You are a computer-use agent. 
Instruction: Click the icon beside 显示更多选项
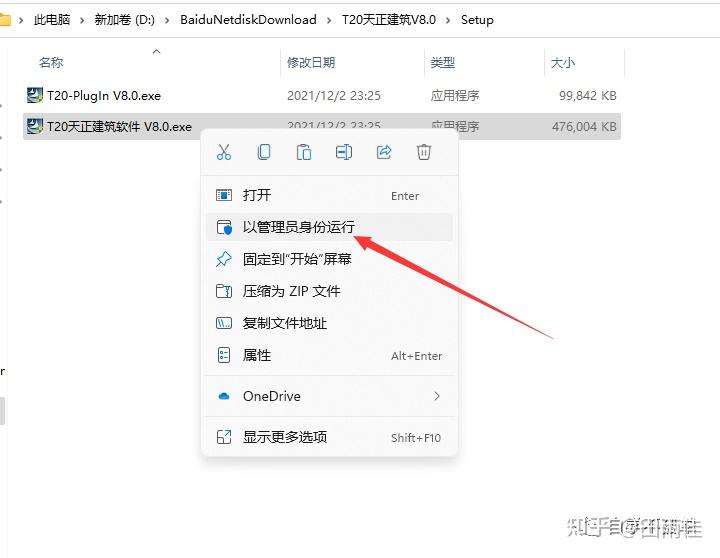pyautogui.click(x=224, y=437)
